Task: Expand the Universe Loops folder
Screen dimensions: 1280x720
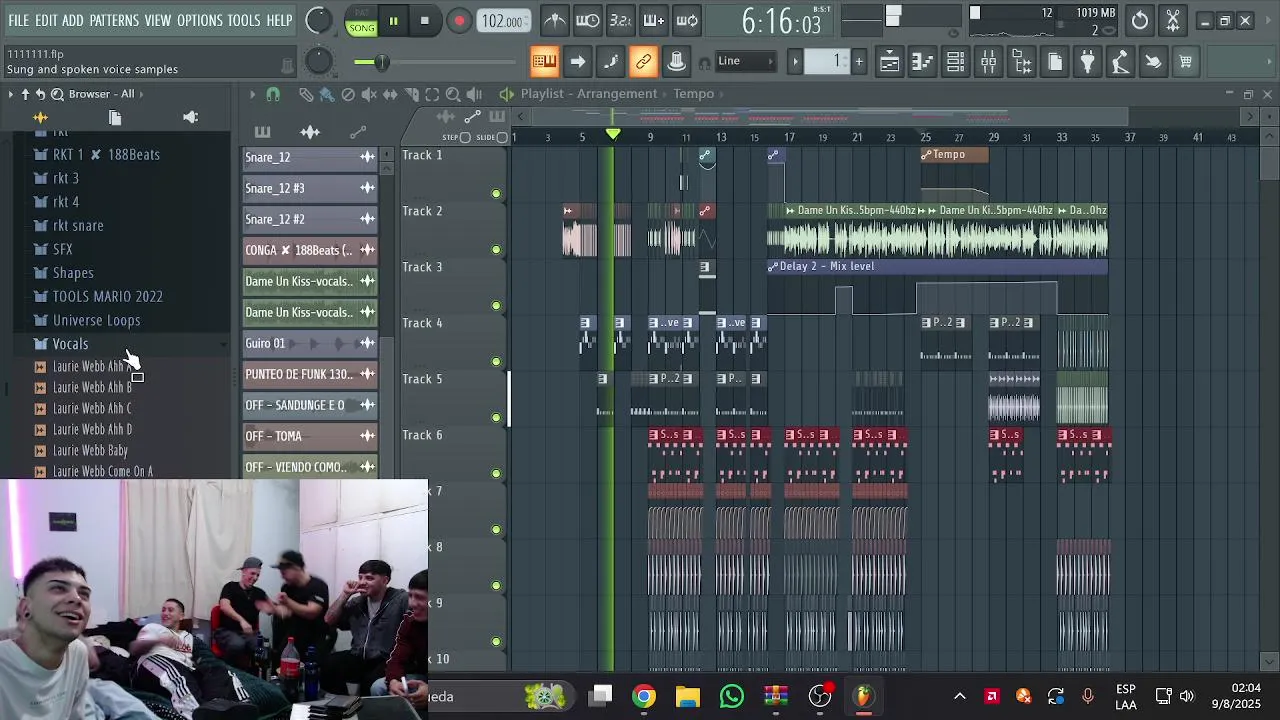Action: click(x=96, y=320)
